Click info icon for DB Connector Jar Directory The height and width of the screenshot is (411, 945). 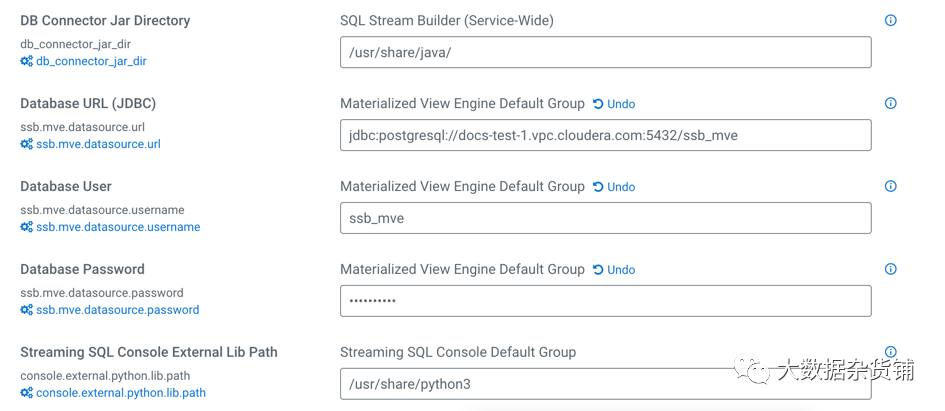[890, 20]
